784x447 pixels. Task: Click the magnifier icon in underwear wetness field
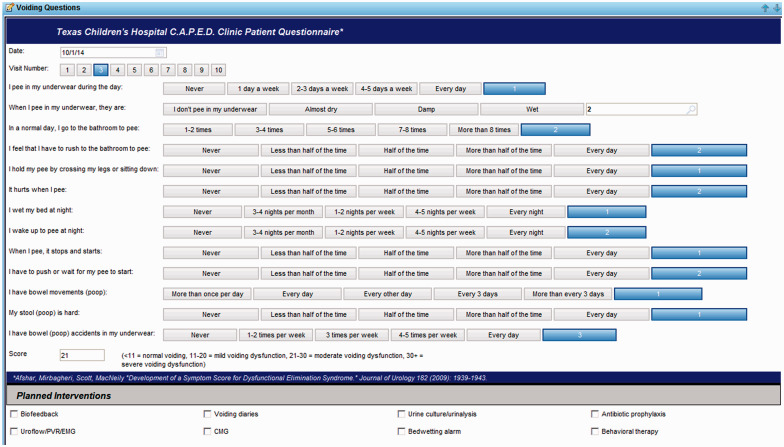pyautogui.click(x=690, y=110)
